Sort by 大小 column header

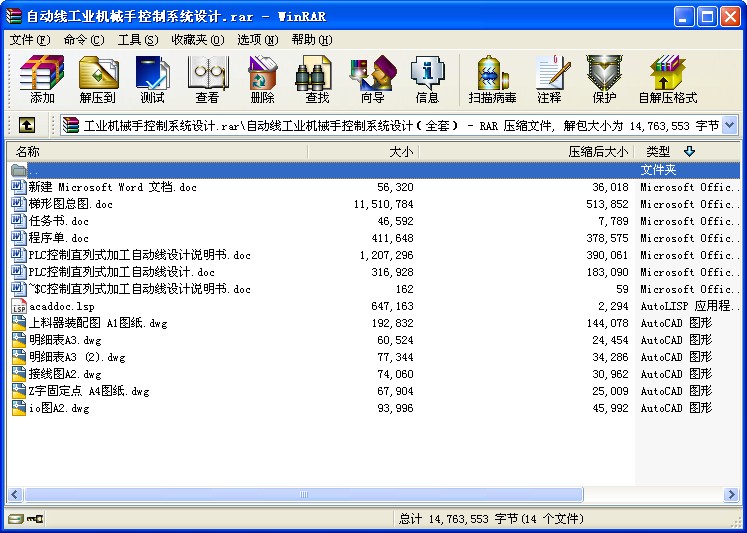[363, 152]
